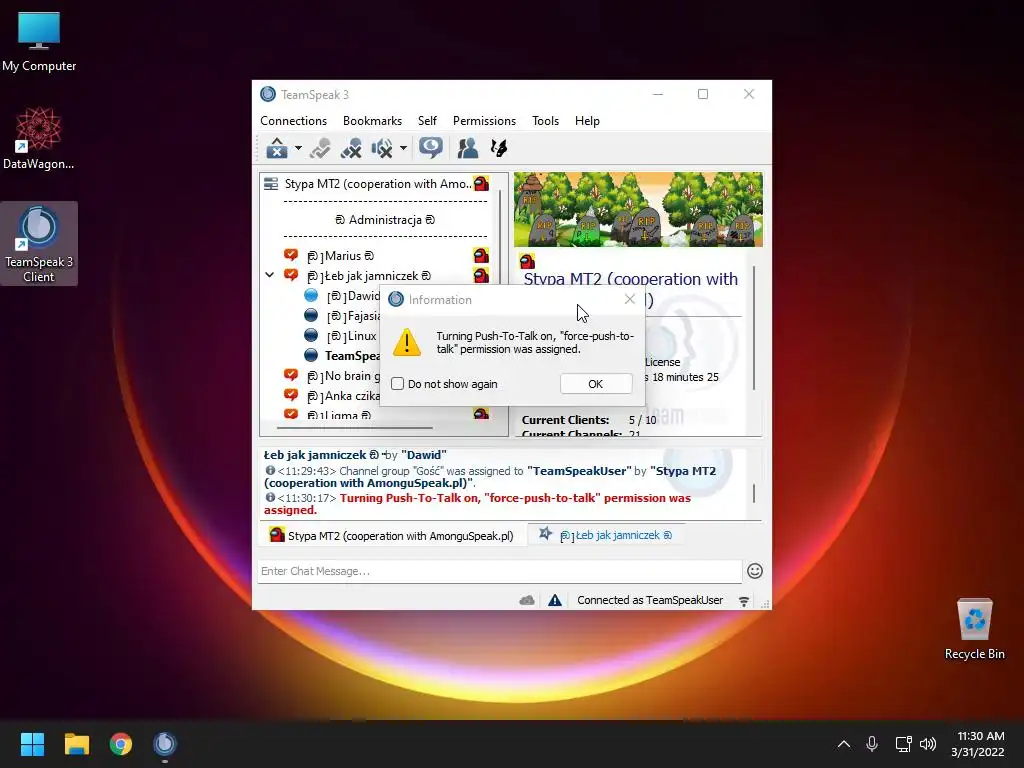Screen dimensions: 1024x768
Task: Collapse the Łeb jak jamniczek channel
Action: (269, 275)
